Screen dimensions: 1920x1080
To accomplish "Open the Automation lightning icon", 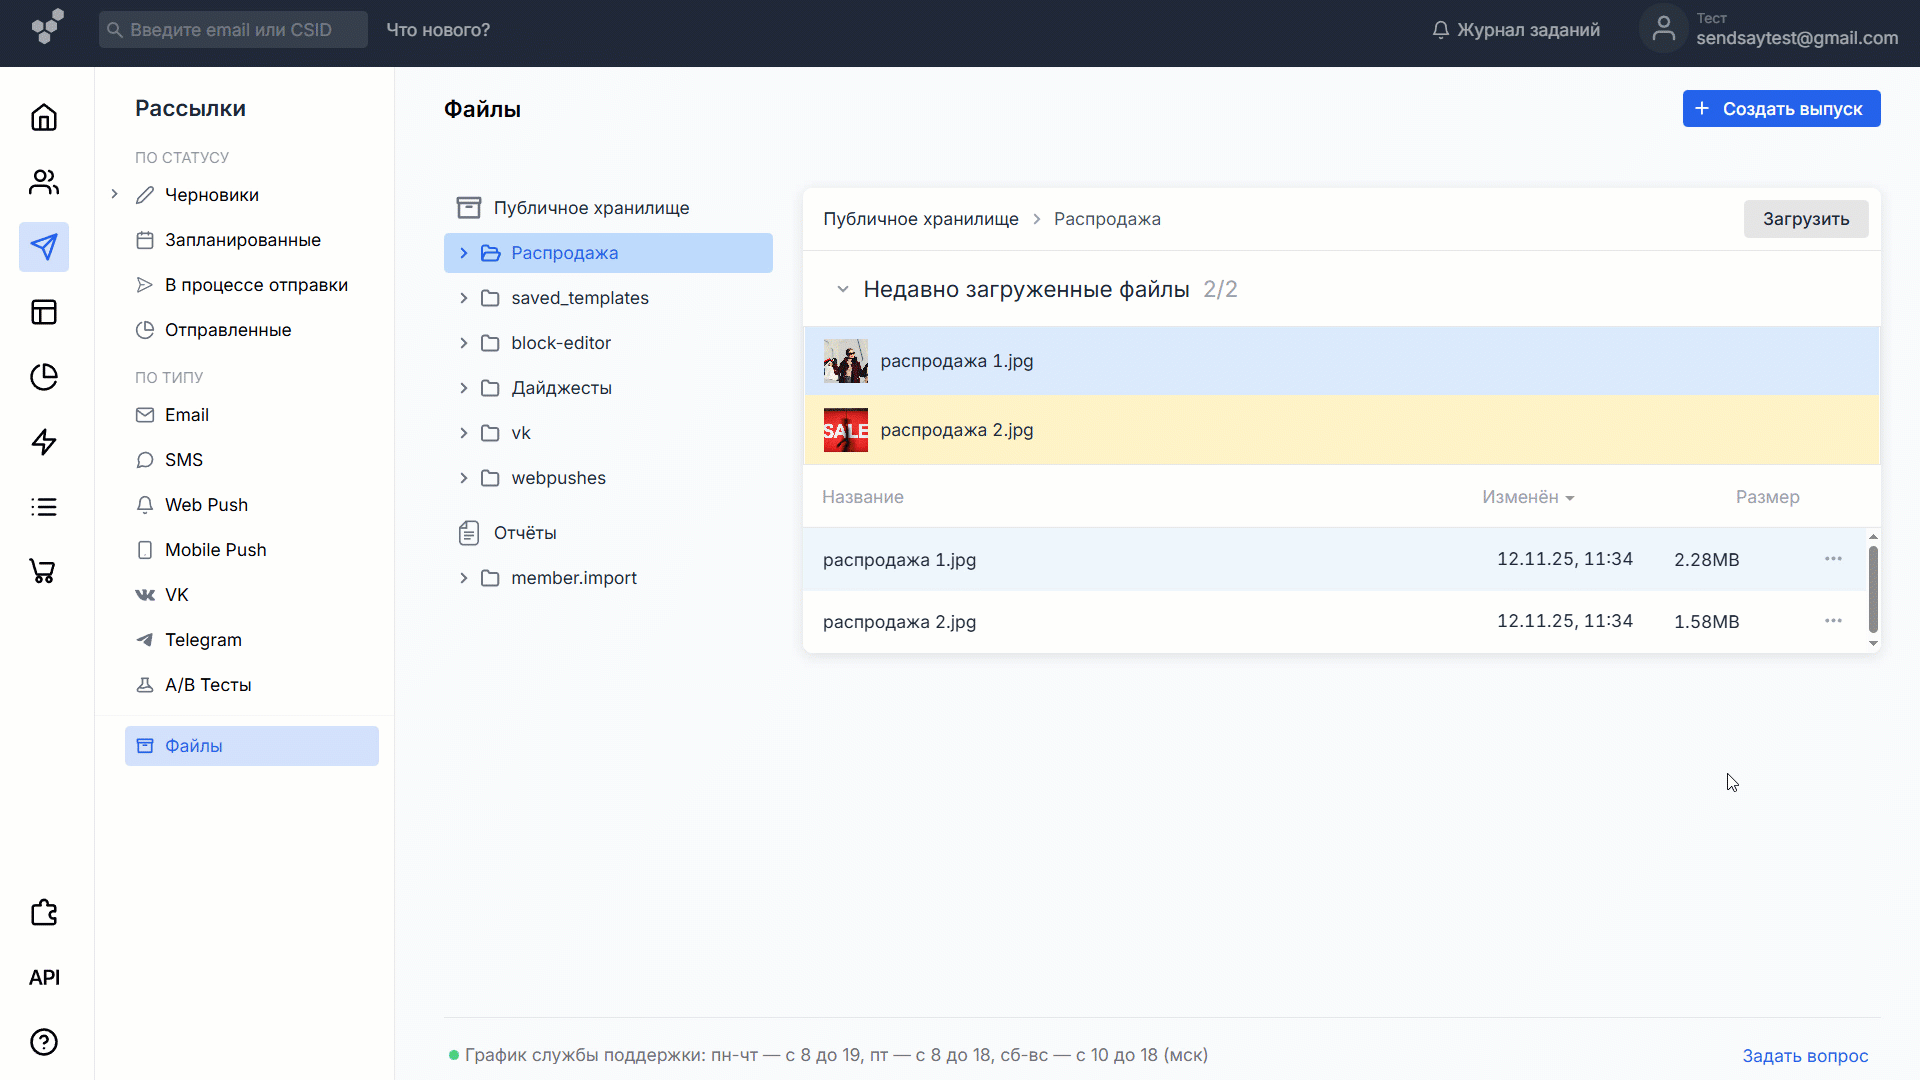I will pos(44,442).
